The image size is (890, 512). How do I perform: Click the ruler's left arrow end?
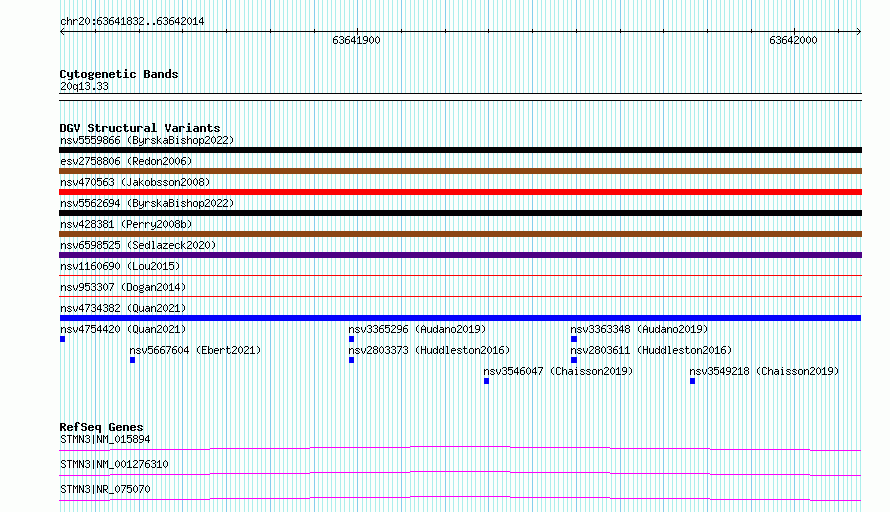[x=62, y=31]
